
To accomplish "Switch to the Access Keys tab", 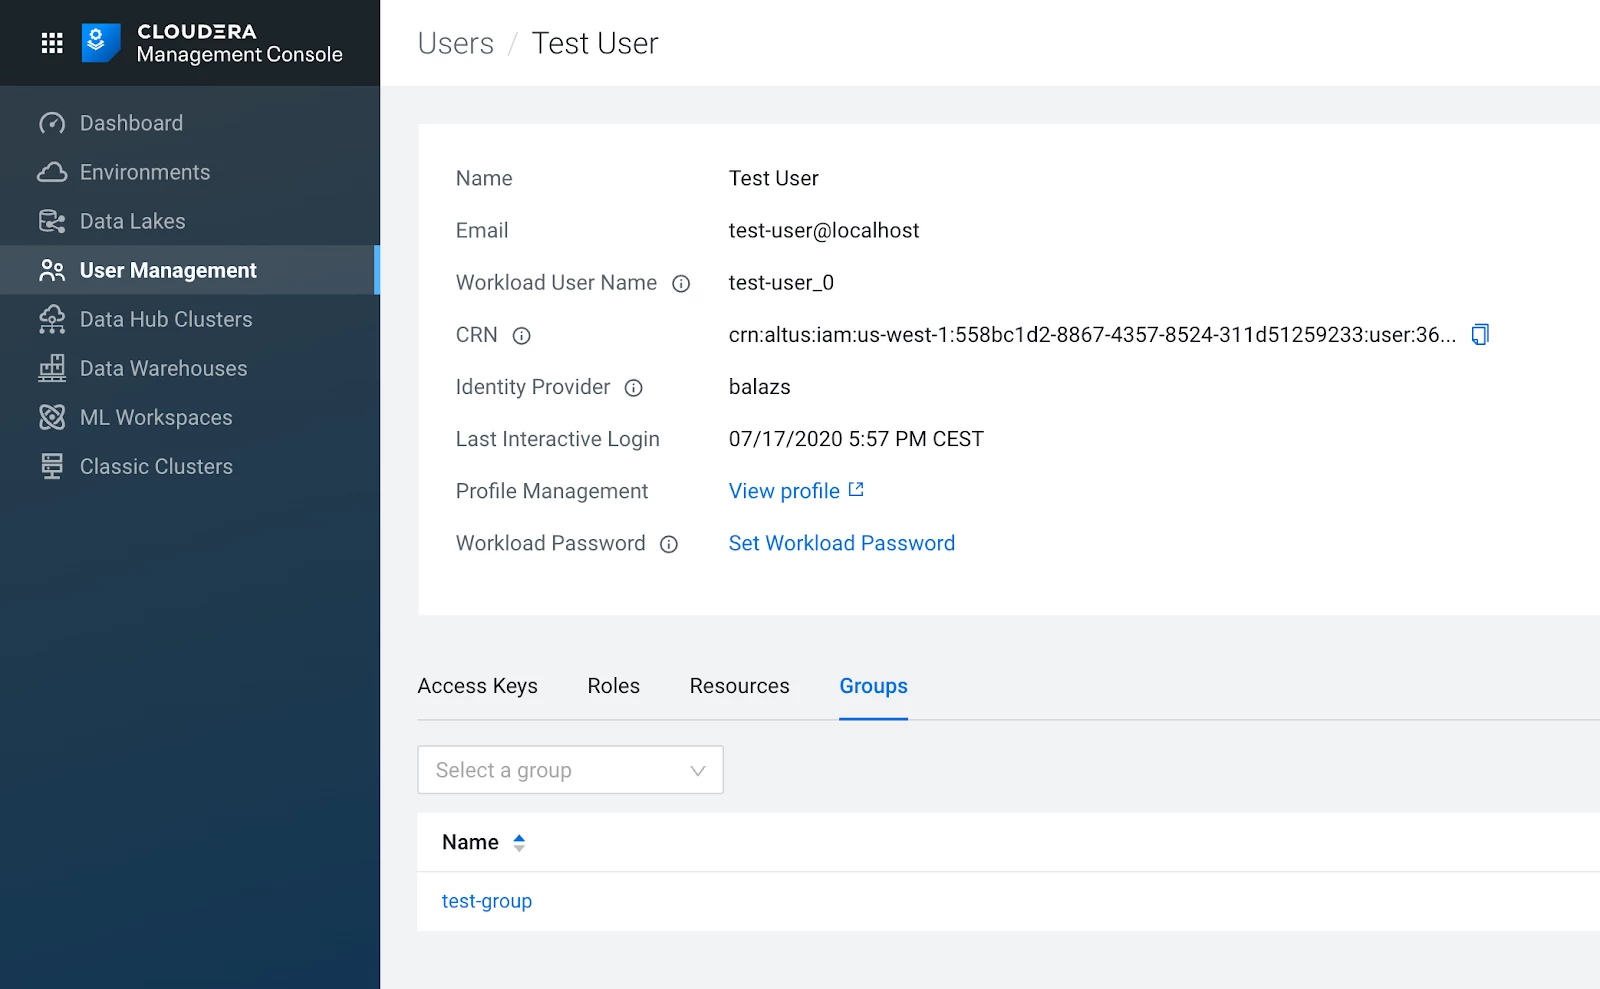I will (477, 686).
